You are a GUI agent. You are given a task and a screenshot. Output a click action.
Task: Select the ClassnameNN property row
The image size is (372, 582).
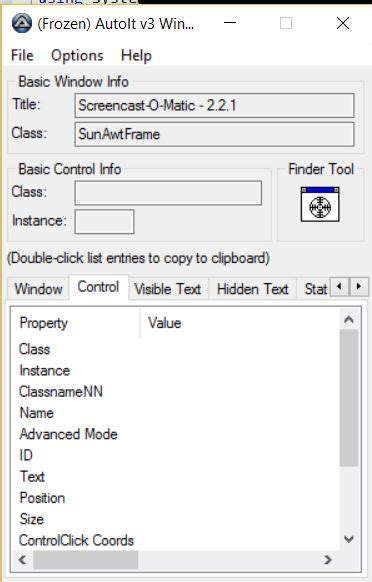[x=174, y=392]
